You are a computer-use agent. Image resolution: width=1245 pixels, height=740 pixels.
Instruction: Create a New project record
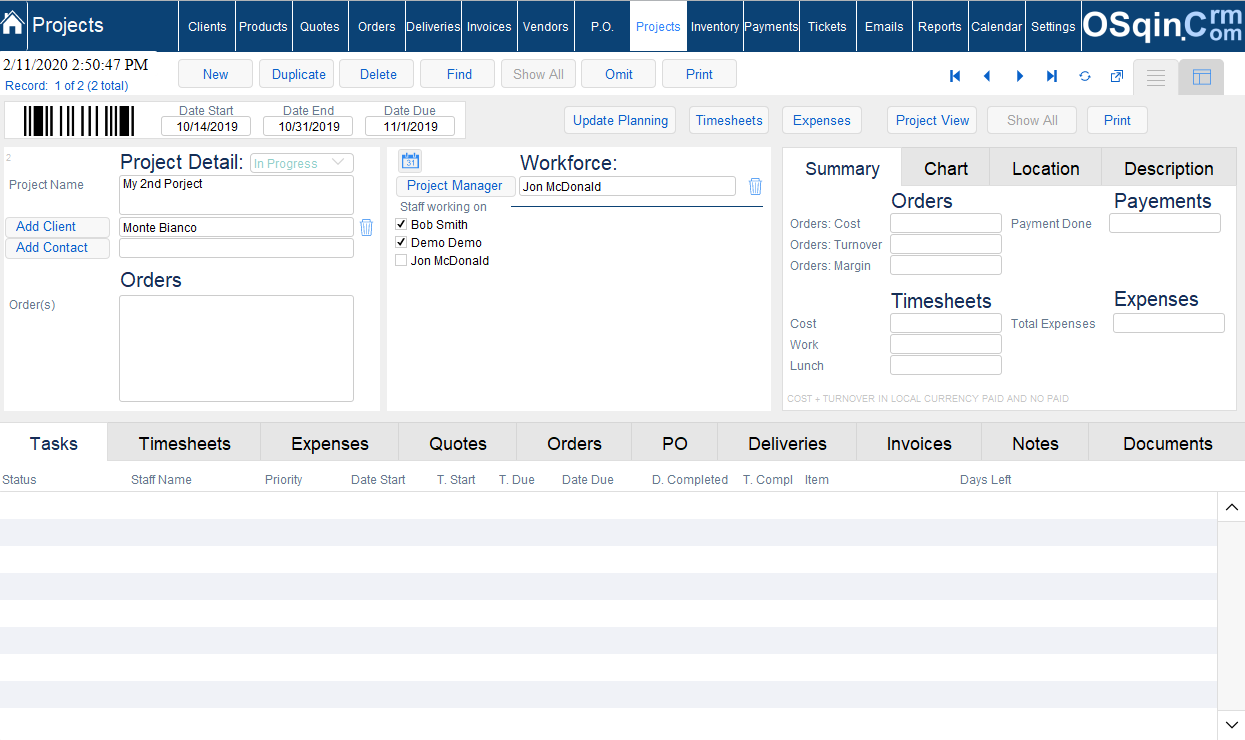tap(216, 74)
